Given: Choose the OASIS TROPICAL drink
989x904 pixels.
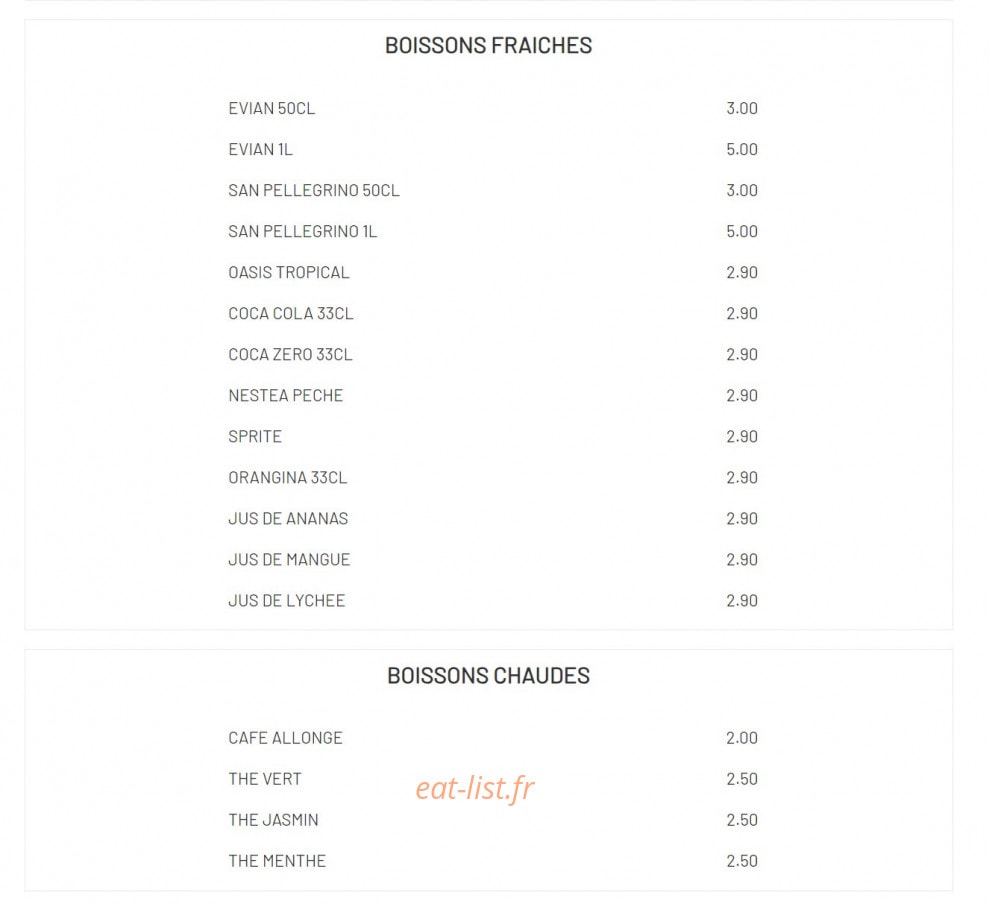Looking at the screenshot, I should click(289, 273).
